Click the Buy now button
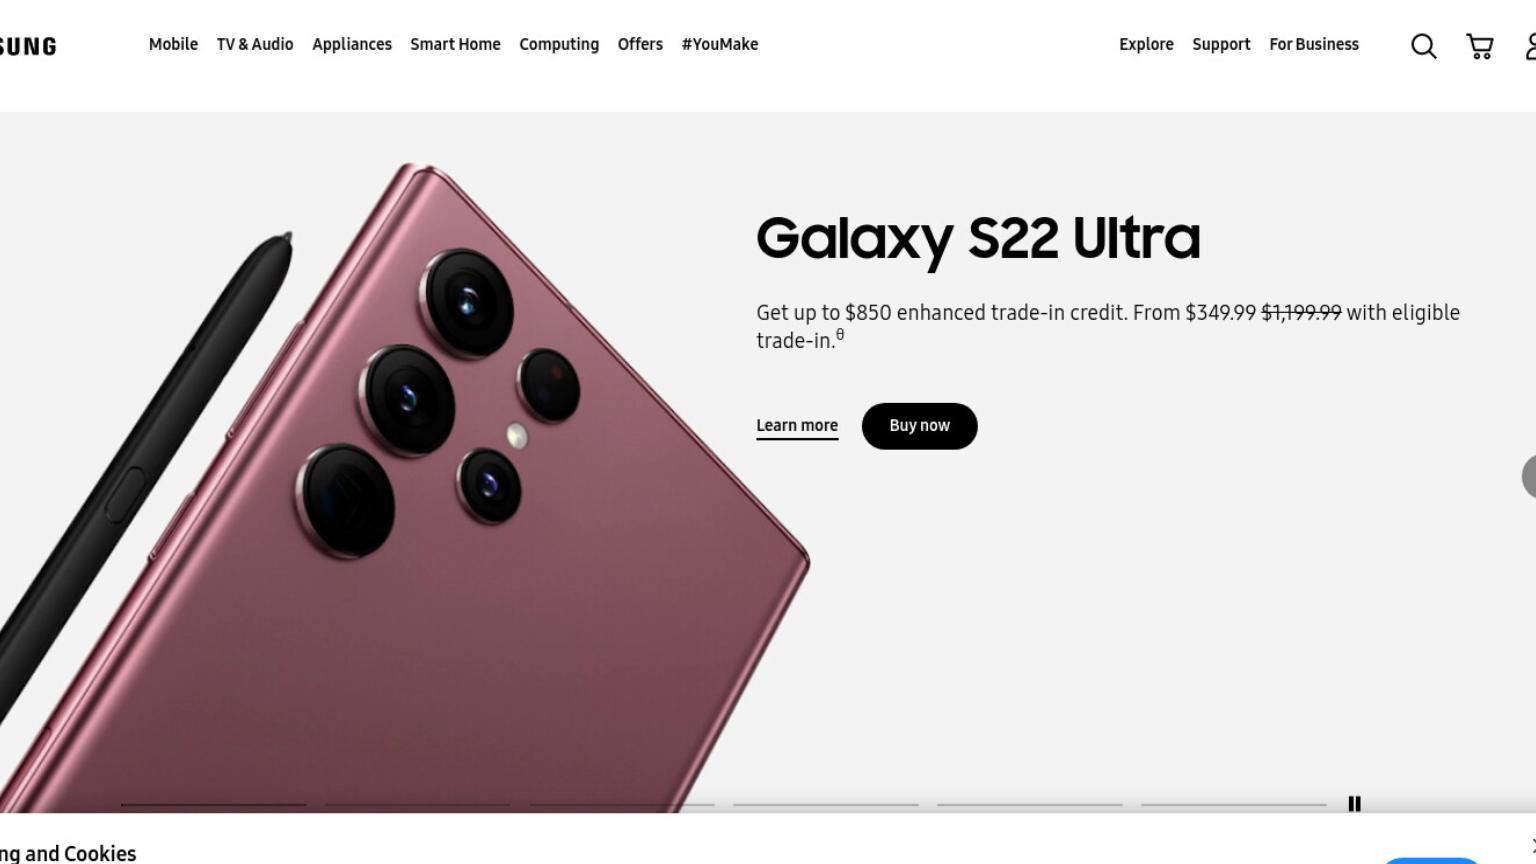This screenshot has height=864, width=1536. (920, 426)
